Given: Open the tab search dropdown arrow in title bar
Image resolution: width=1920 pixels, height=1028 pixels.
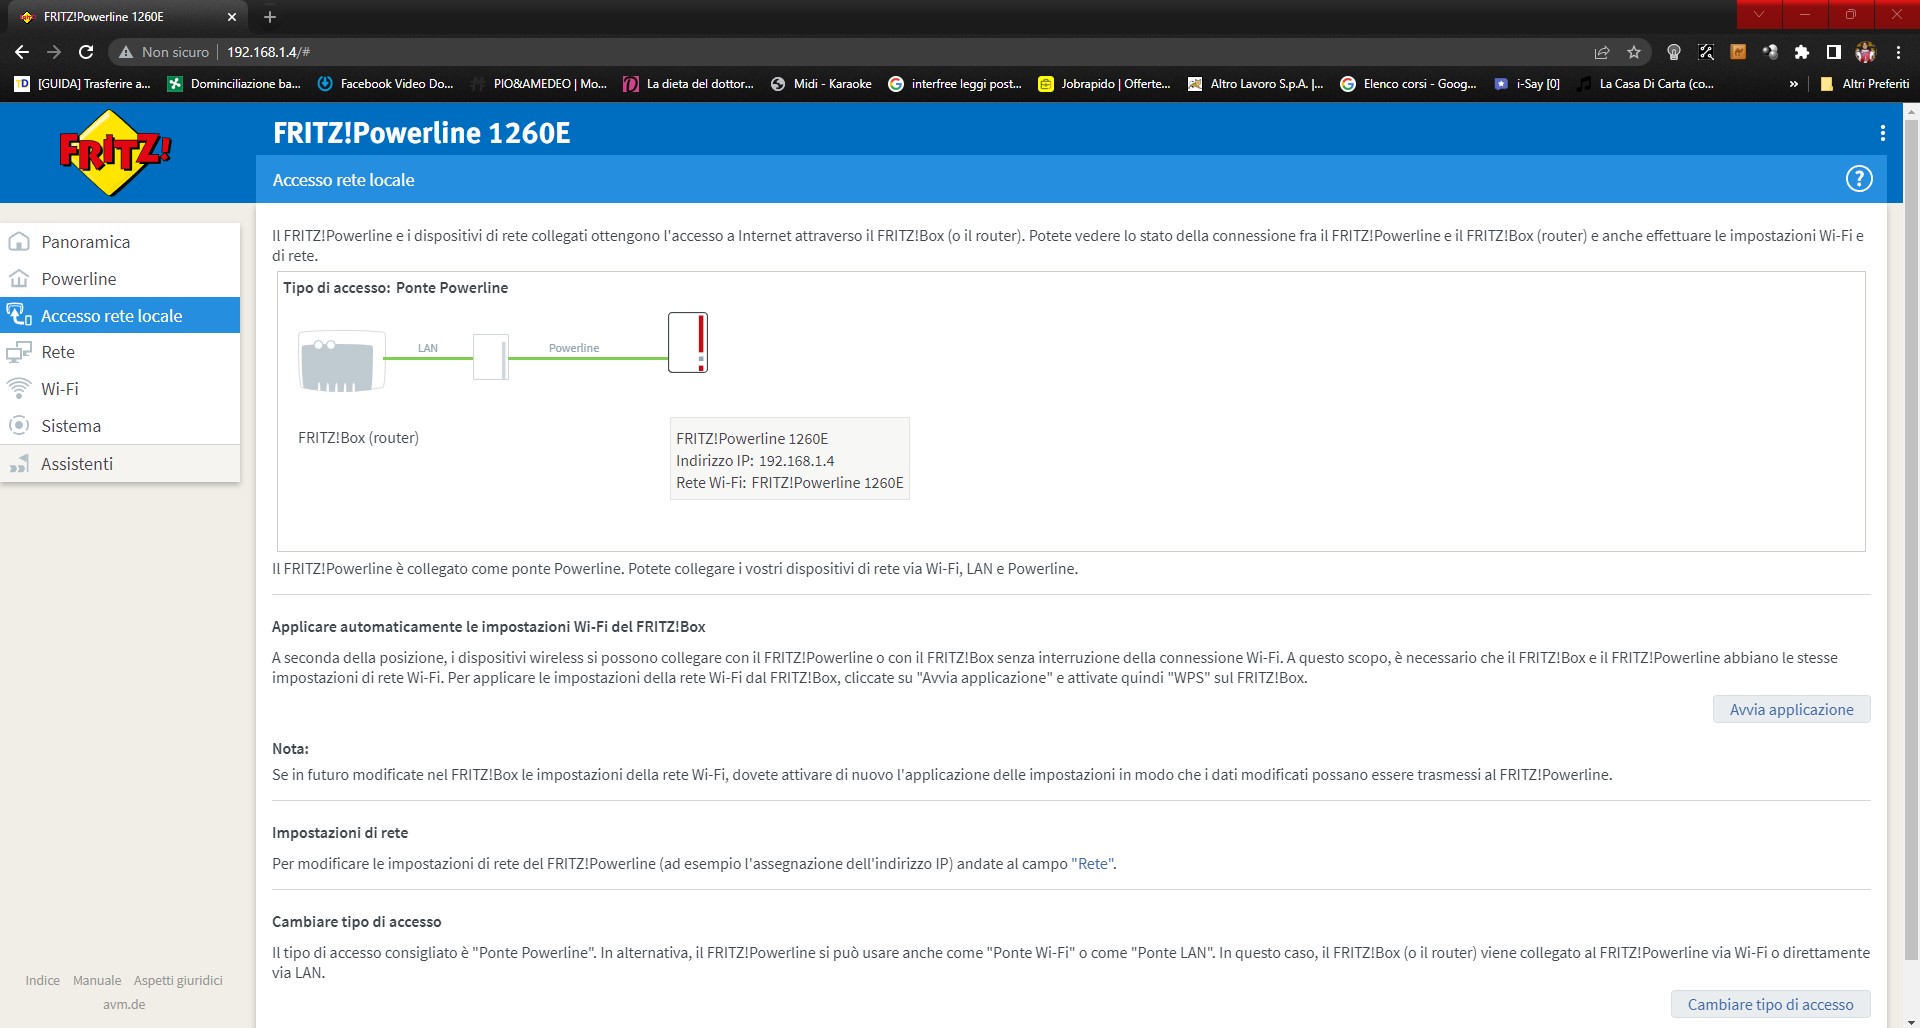Looking at the screenshot, I should coord(1758,14).
